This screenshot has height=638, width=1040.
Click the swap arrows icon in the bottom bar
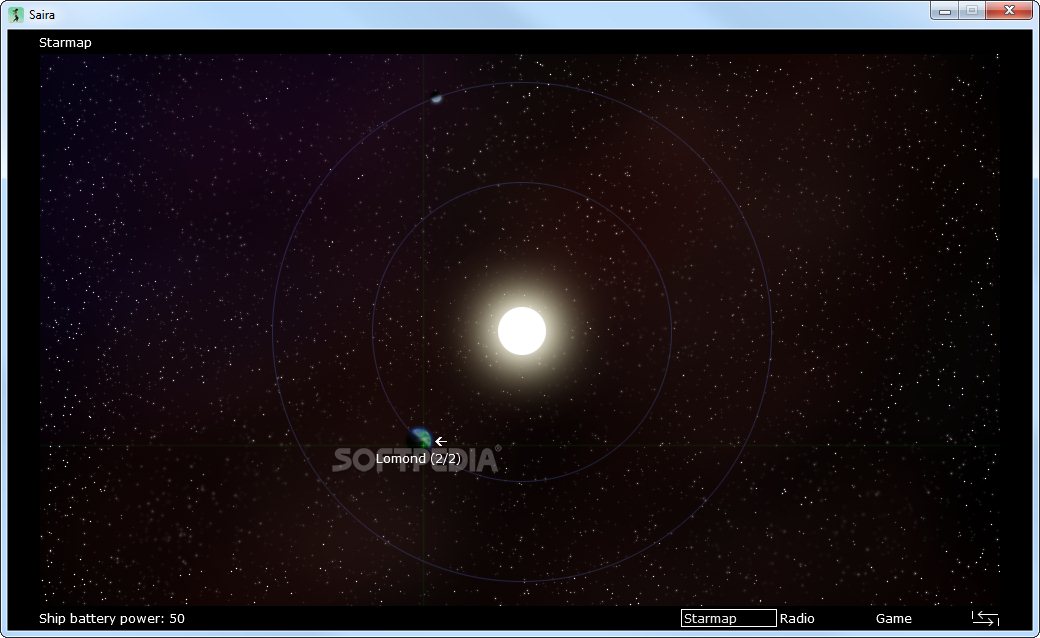coord(985,618)
